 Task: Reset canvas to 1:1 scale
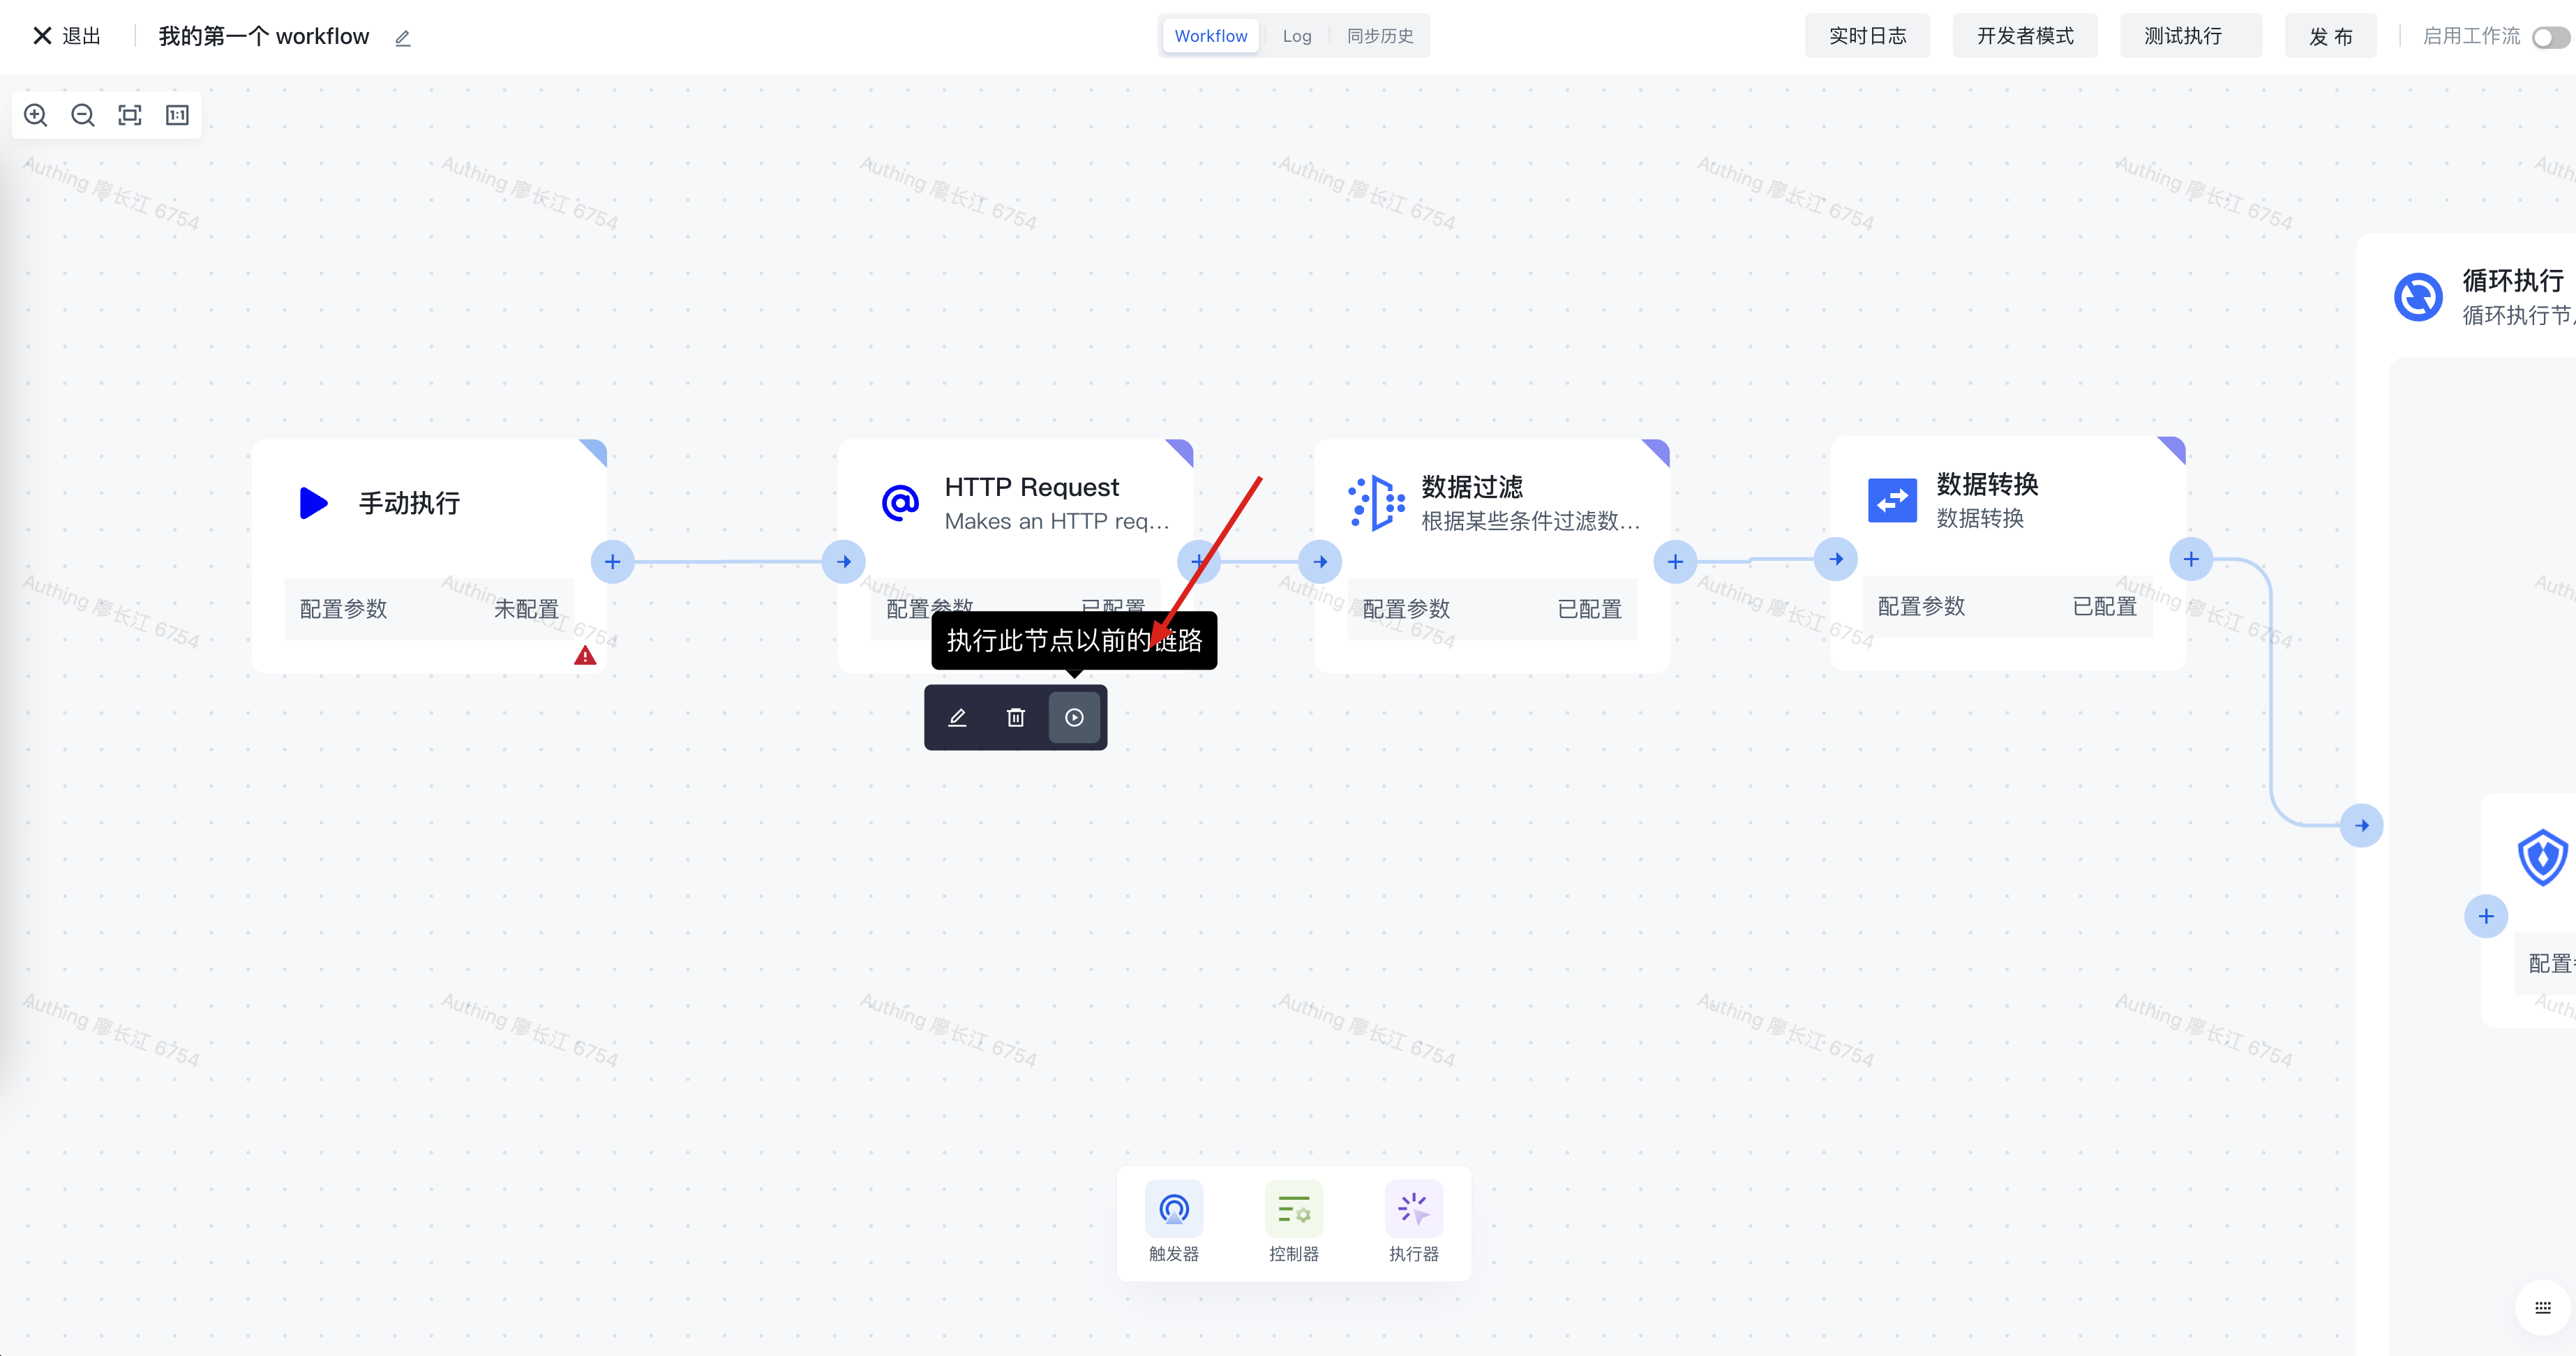click(177, 115)
